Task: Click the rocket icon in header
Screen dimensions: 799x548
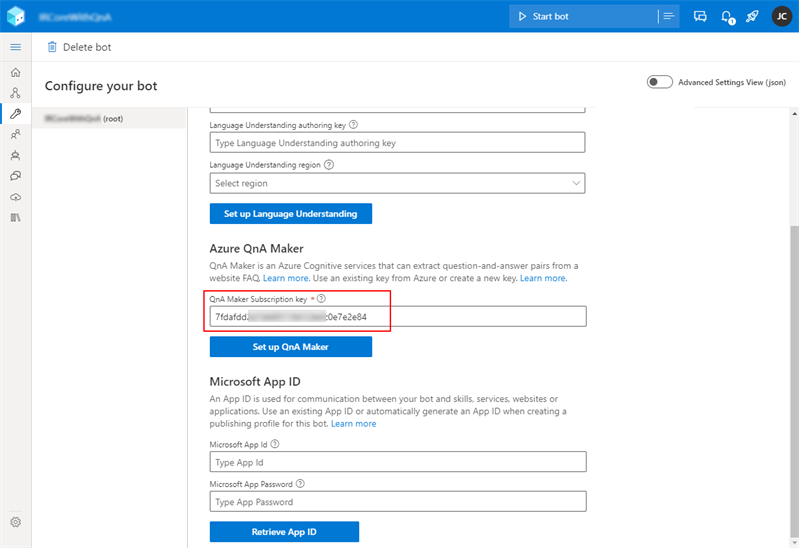Action: coord(752,17)
